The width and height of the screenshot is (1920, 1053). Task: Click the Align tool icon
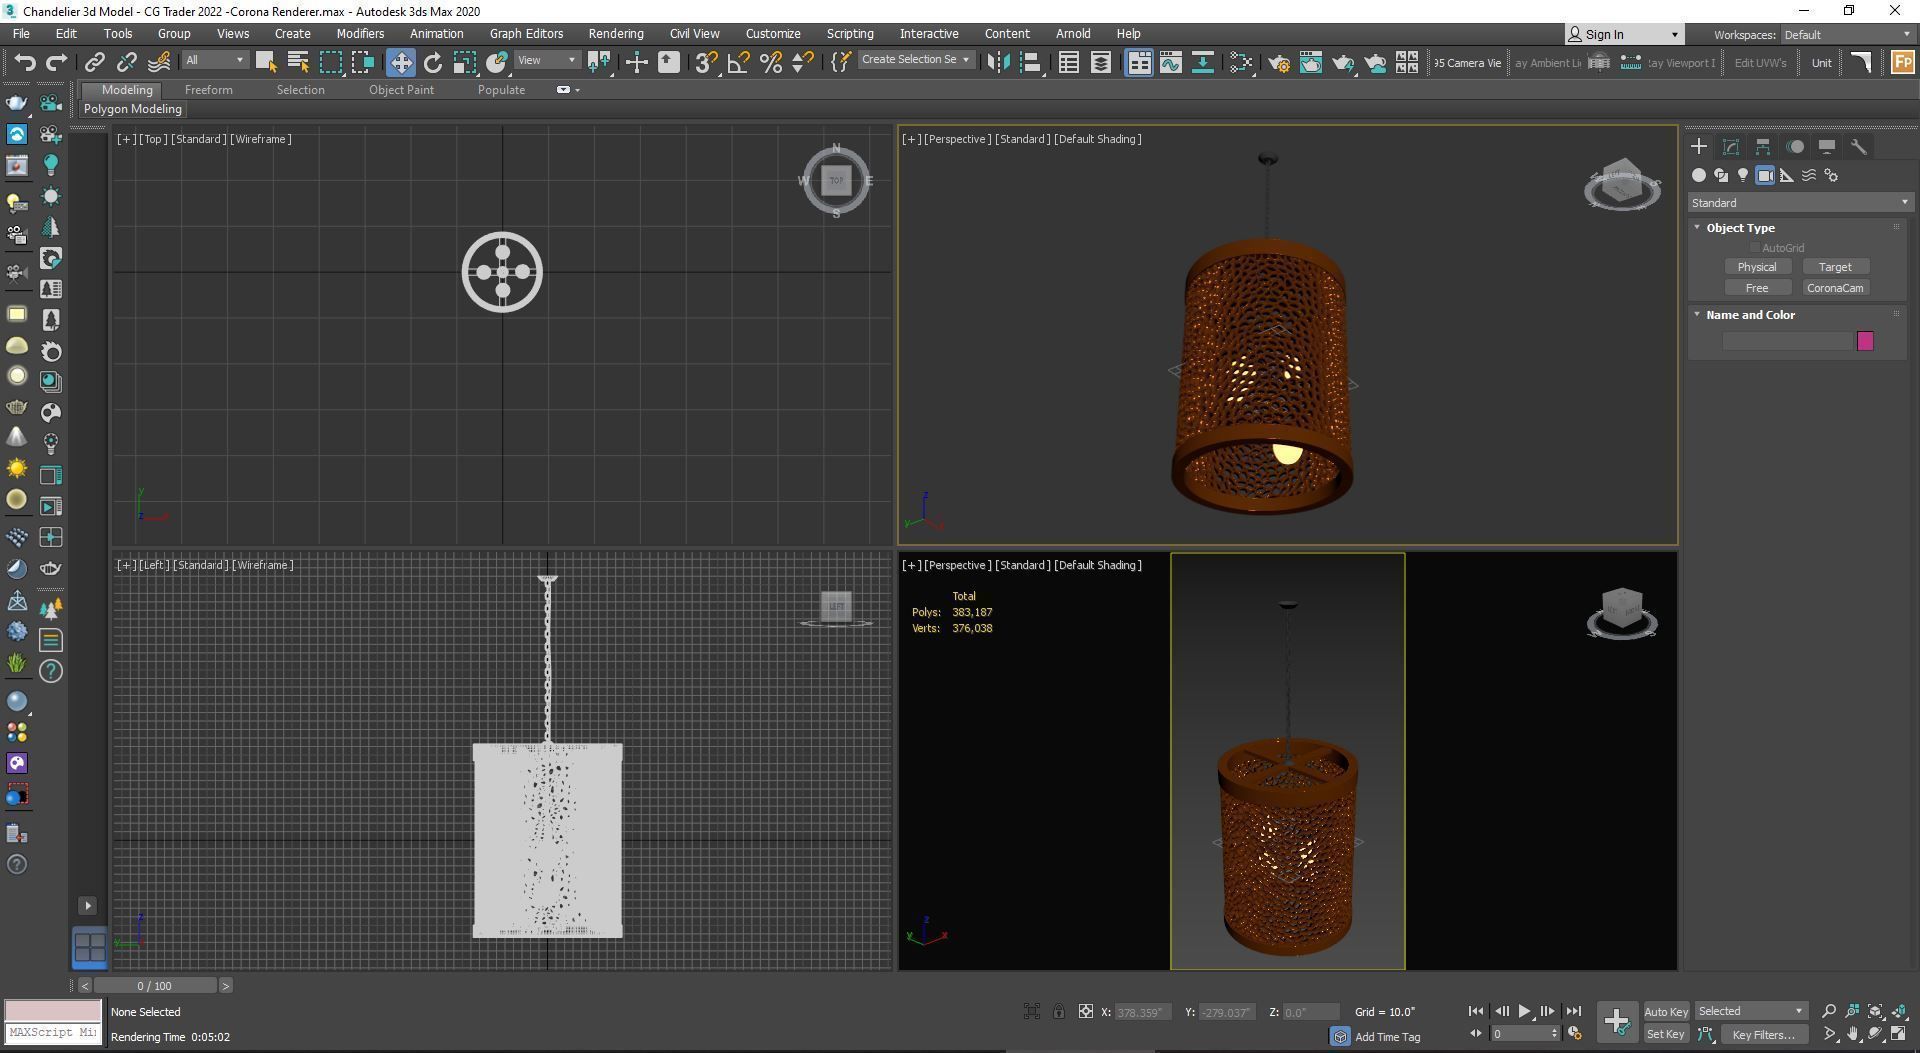[x=1031, y=62]
